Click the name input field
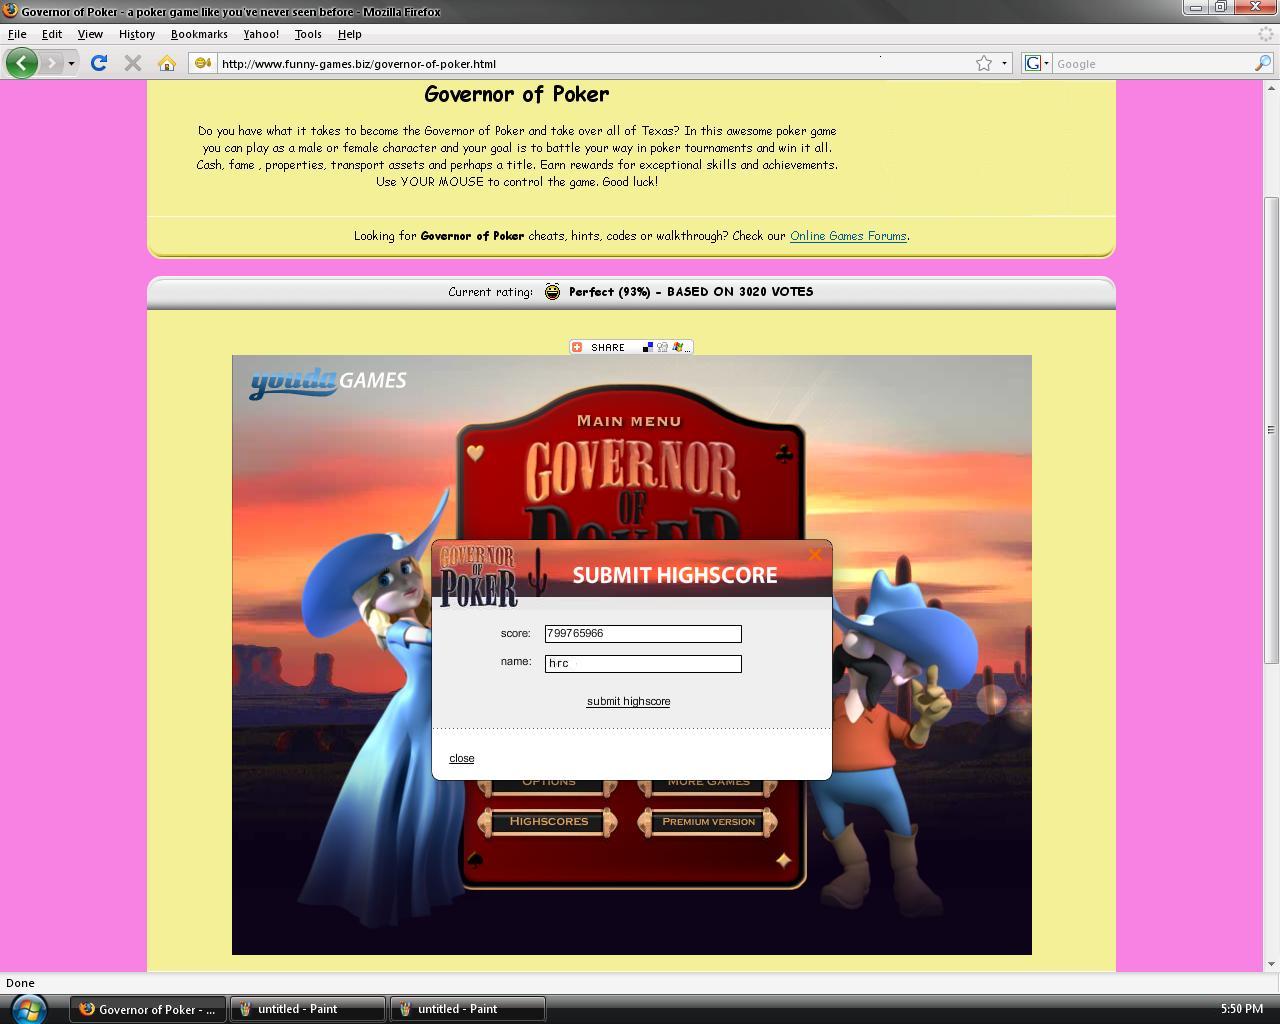 coord(643,664)
